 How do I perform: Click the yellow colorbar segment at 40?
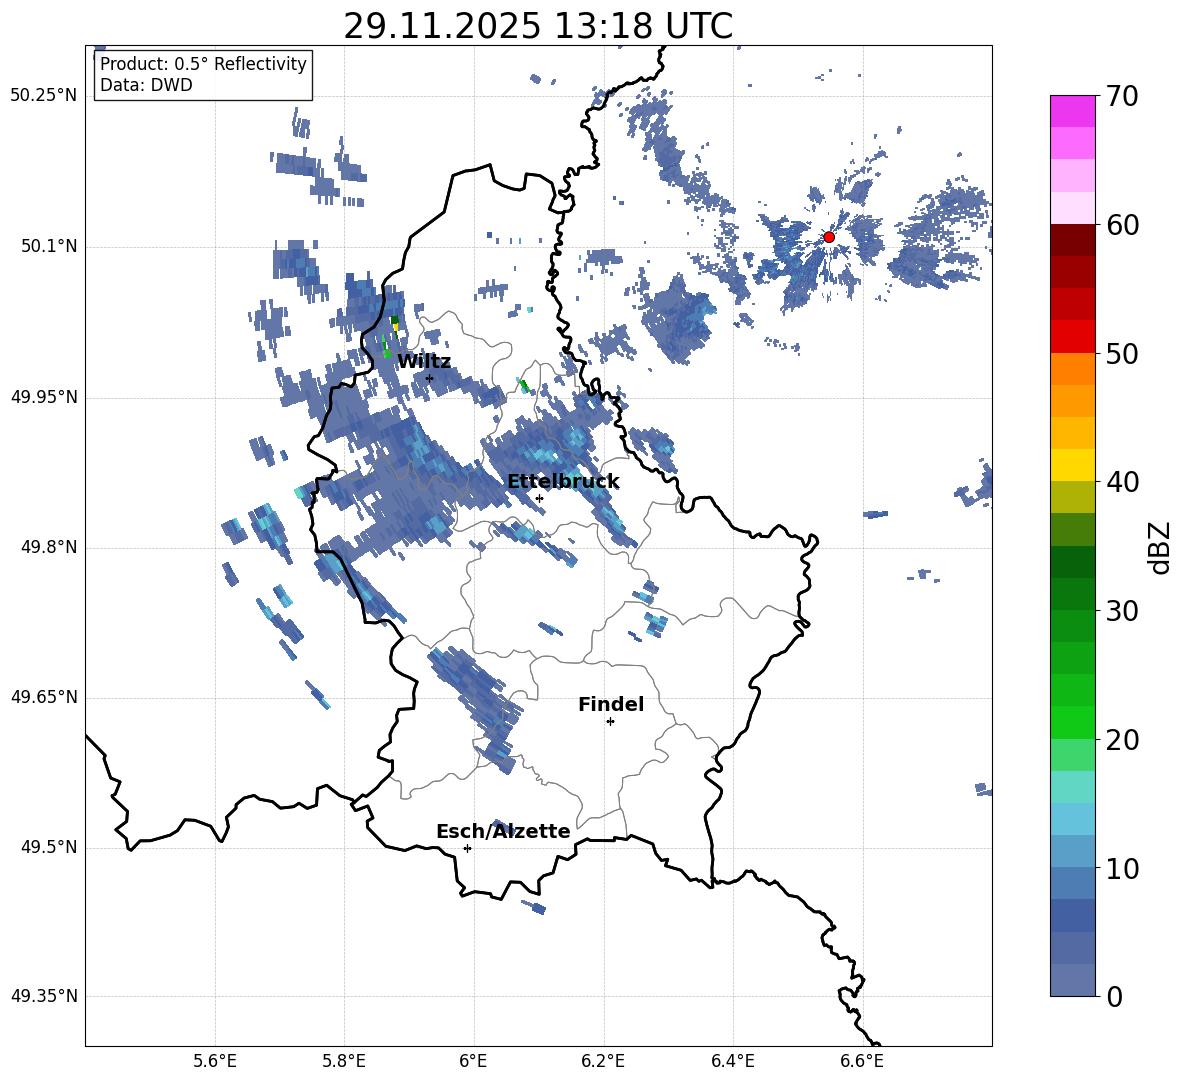pyautogui.click(x=1072, y=465)
